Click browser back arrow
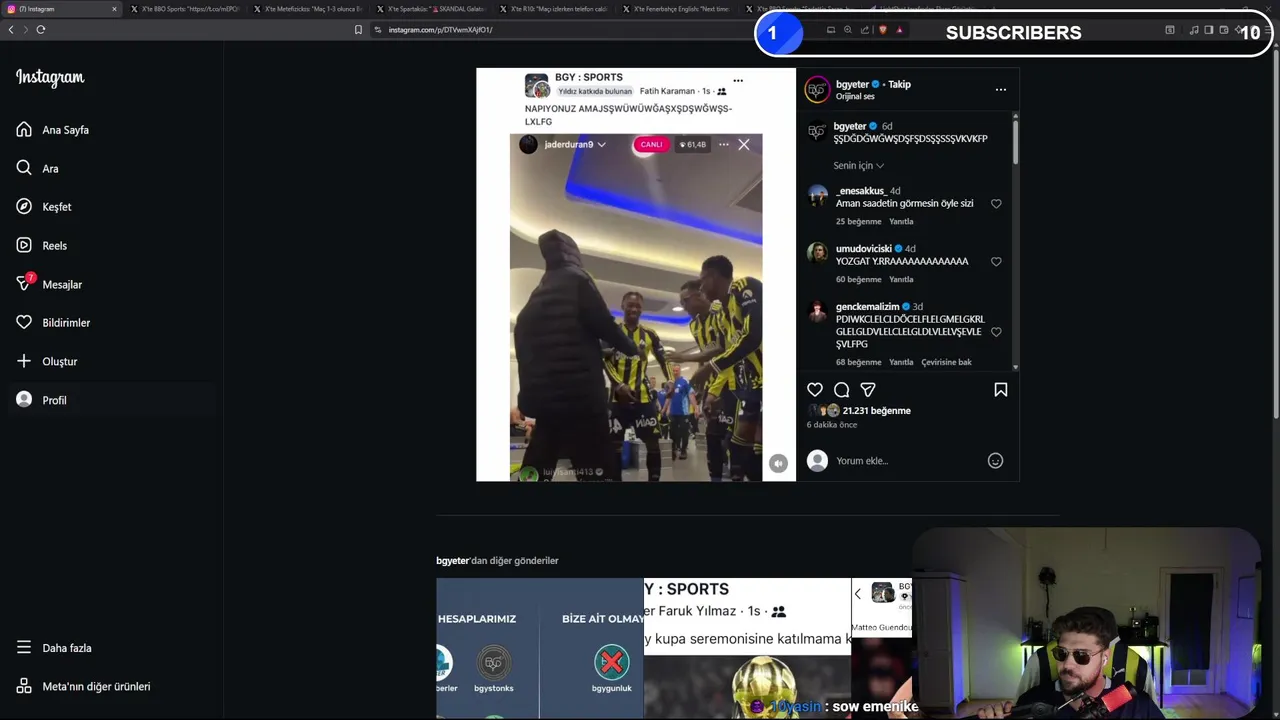Image resolution: width=1280 pixels, height=720 pixels. tap(11, 30)
